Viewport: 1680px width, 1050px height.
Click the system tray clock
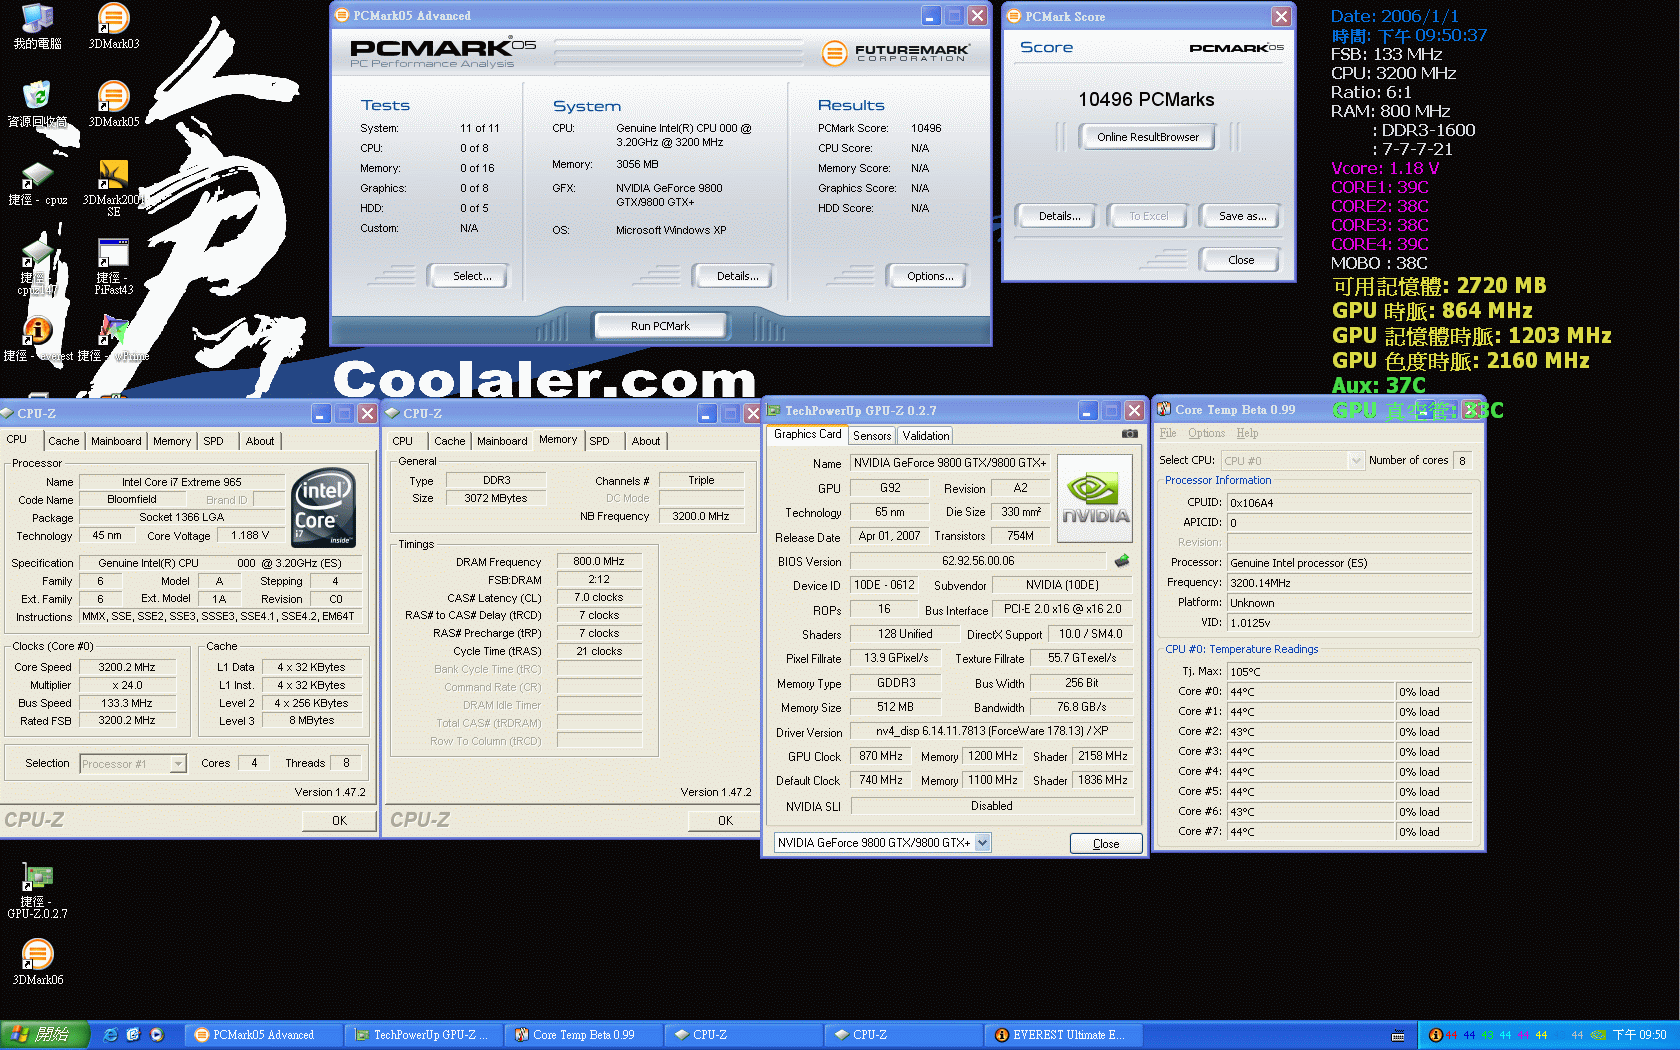point(1639,1035)
